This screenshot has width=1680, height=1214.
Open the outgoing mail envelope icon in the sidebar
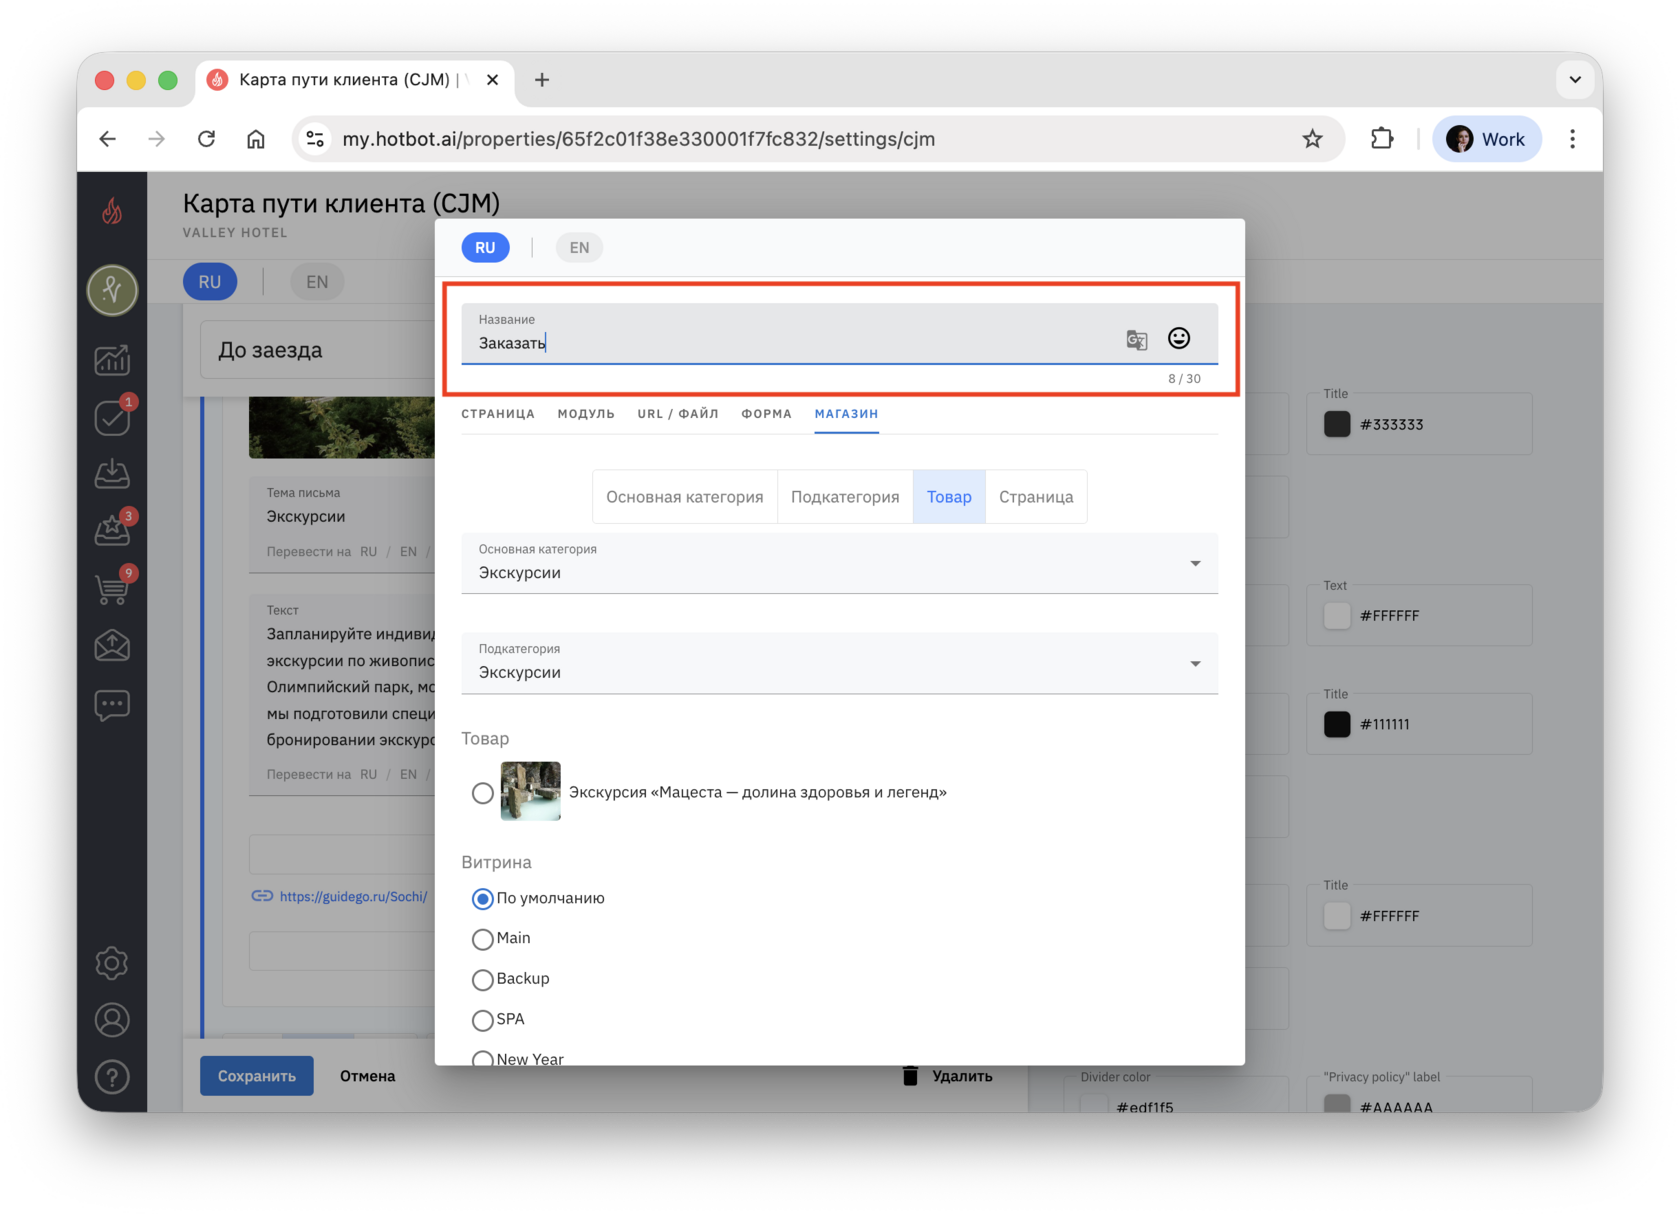[x=112, y=646]
